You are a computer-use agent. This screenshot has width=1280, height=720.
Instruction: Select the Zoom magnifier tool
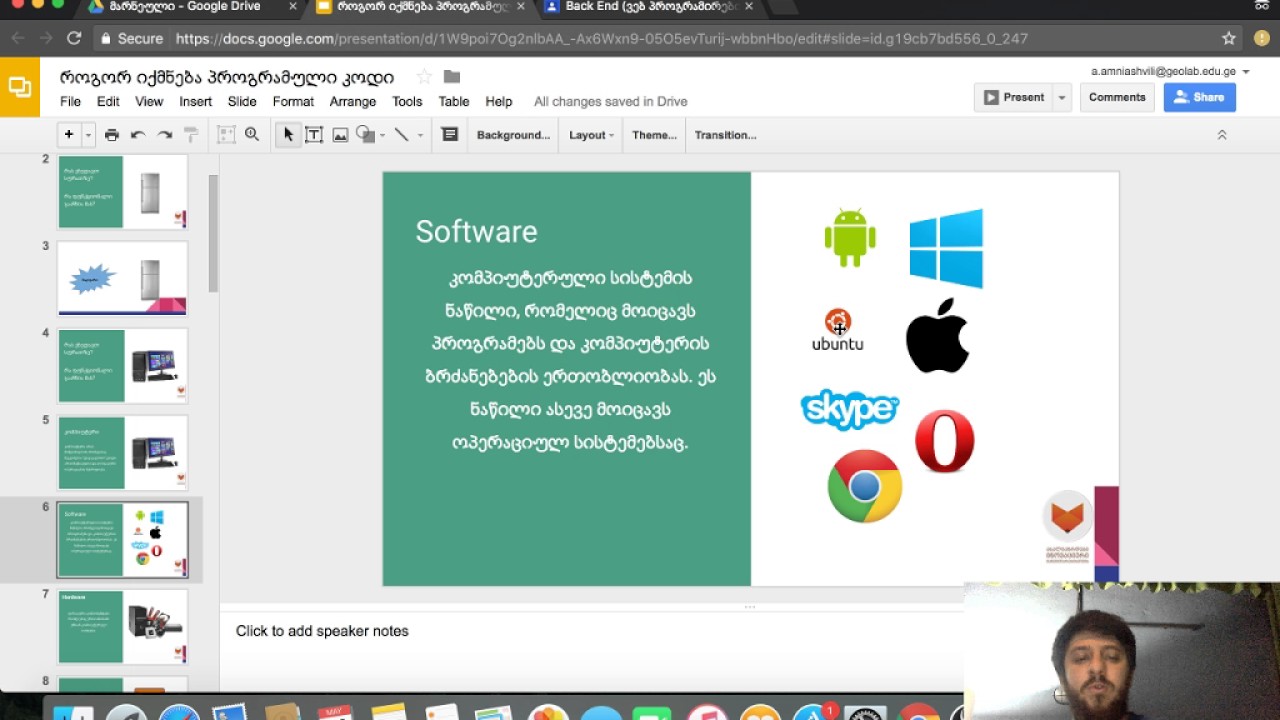pos(252,135)
